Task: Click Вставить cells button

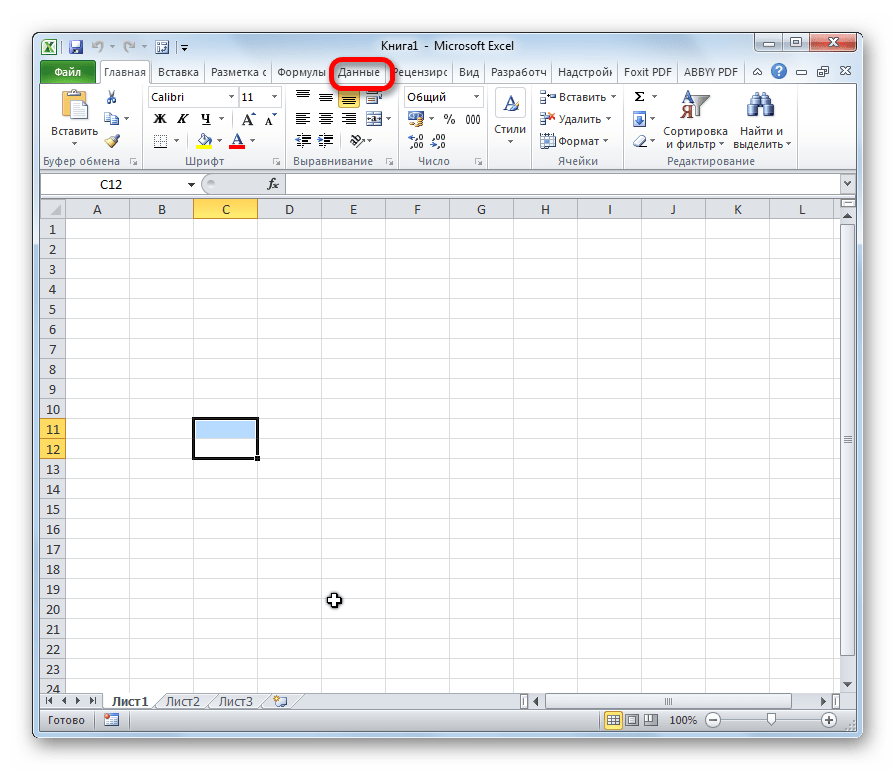Action: (578, 97)
